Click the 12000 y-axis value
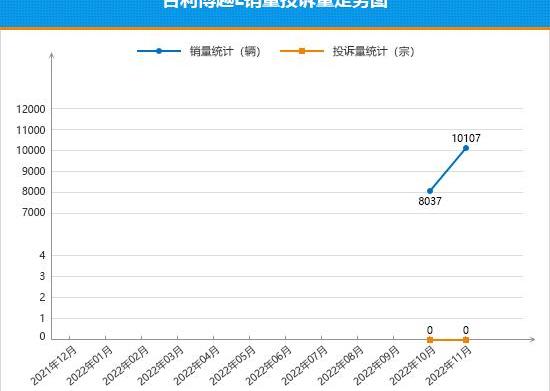This screenshot has height=391, width=550. tap(31, 109)
